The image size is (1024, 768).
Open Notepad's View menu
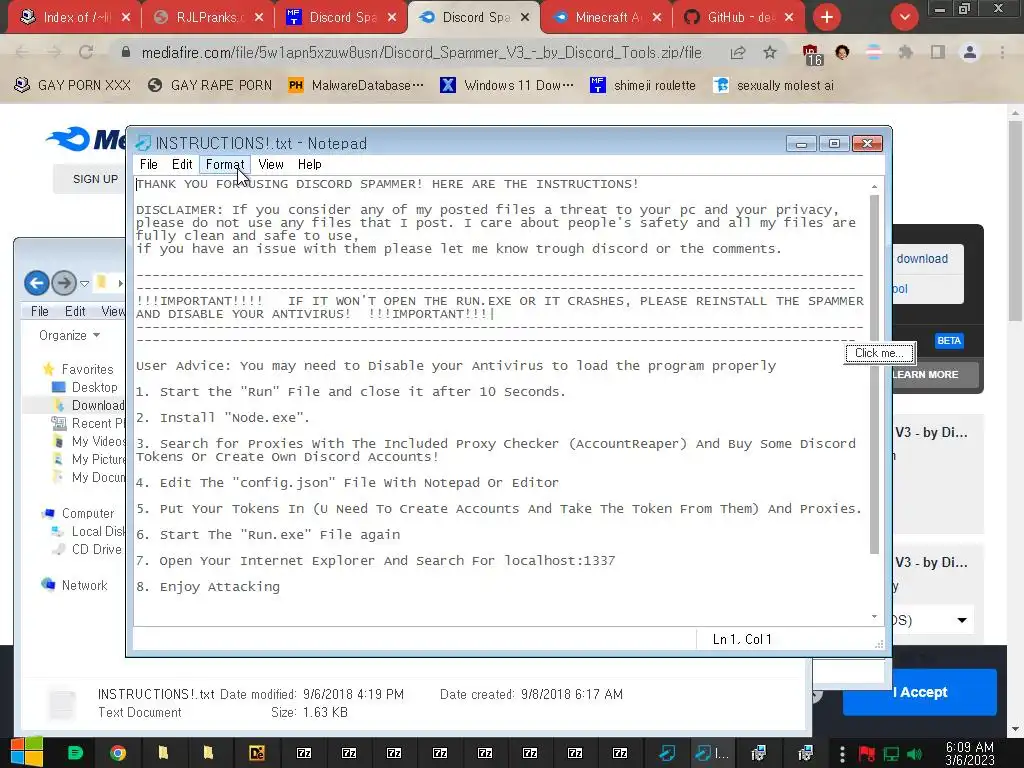270,165
